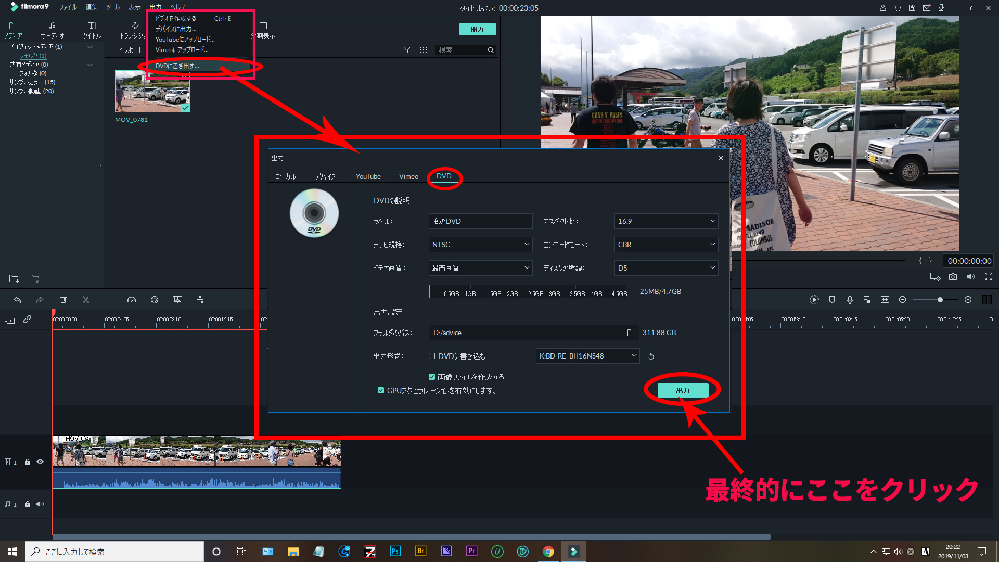Mute the audio track speaker icon
The image size is (999, 562).
coord(40,504)
